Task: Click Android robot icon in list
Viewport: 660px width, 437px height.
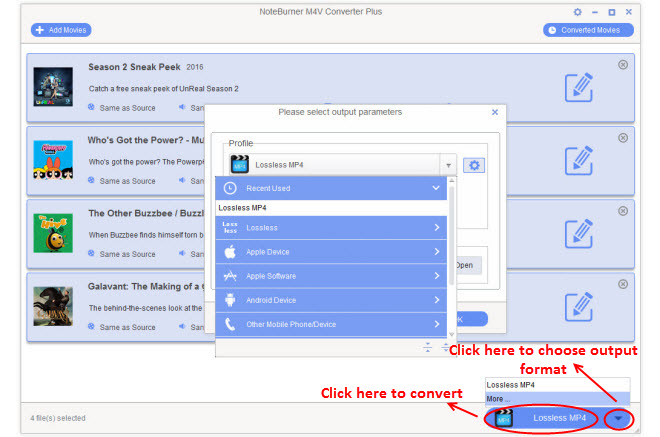Action: click(230, 300)
